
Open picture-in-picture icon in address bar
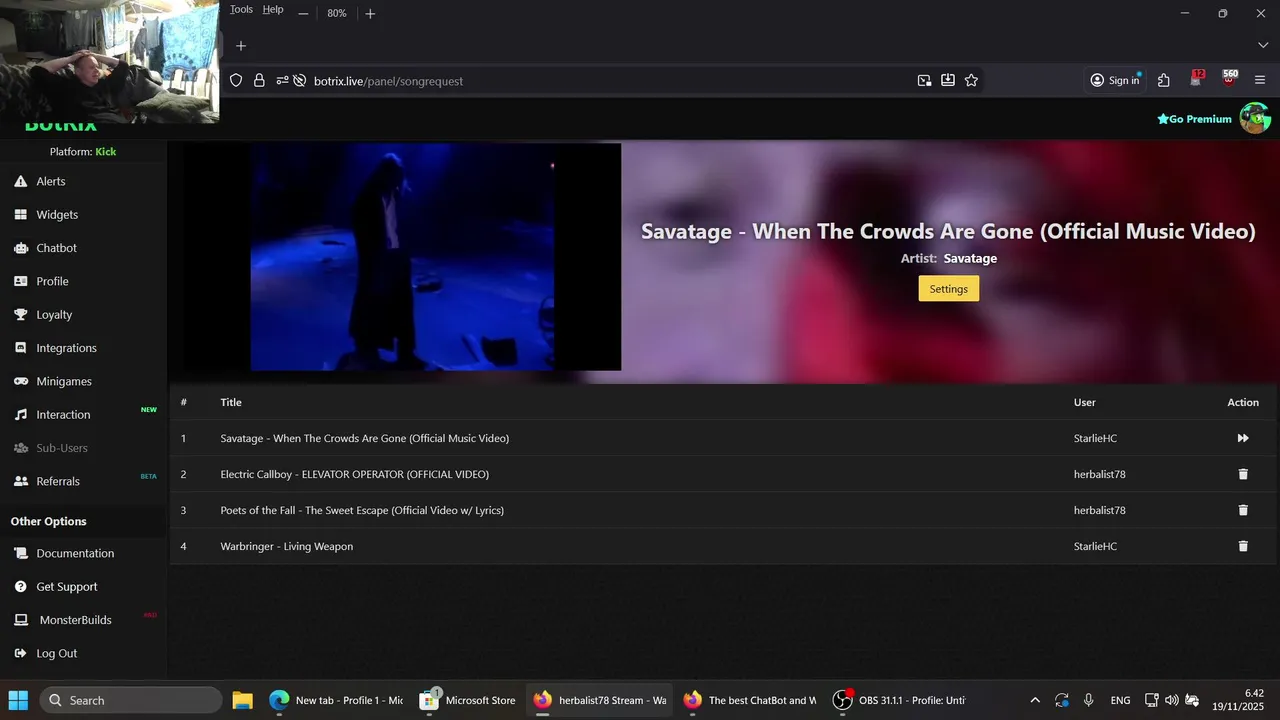pyautogui.click(x=924, y=81)
